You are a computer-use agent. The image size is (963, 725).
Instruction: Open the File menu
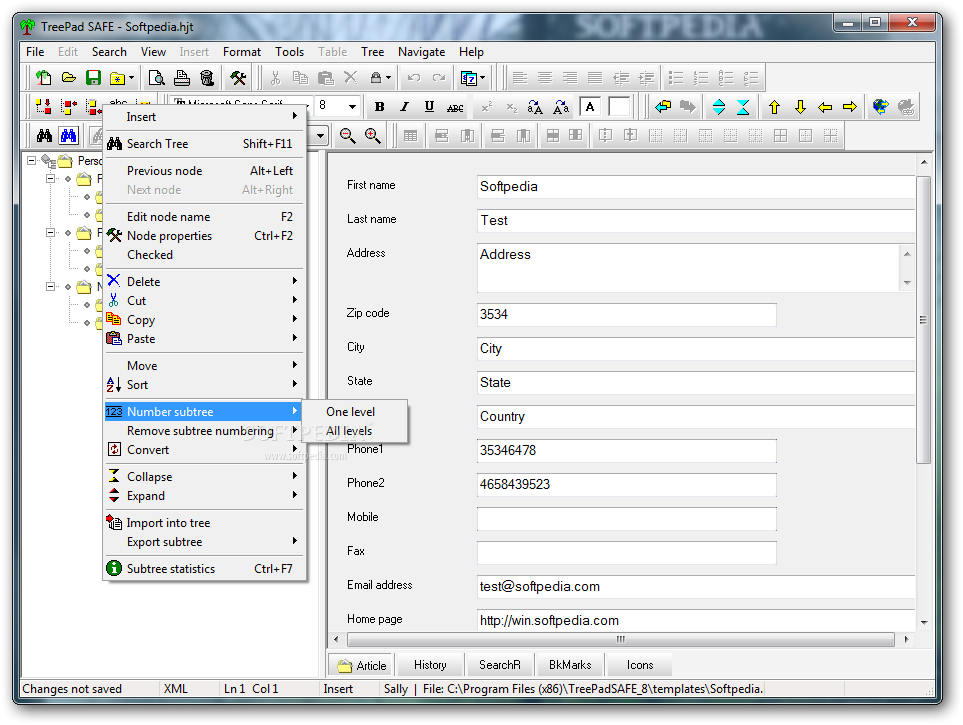[35, 52]
